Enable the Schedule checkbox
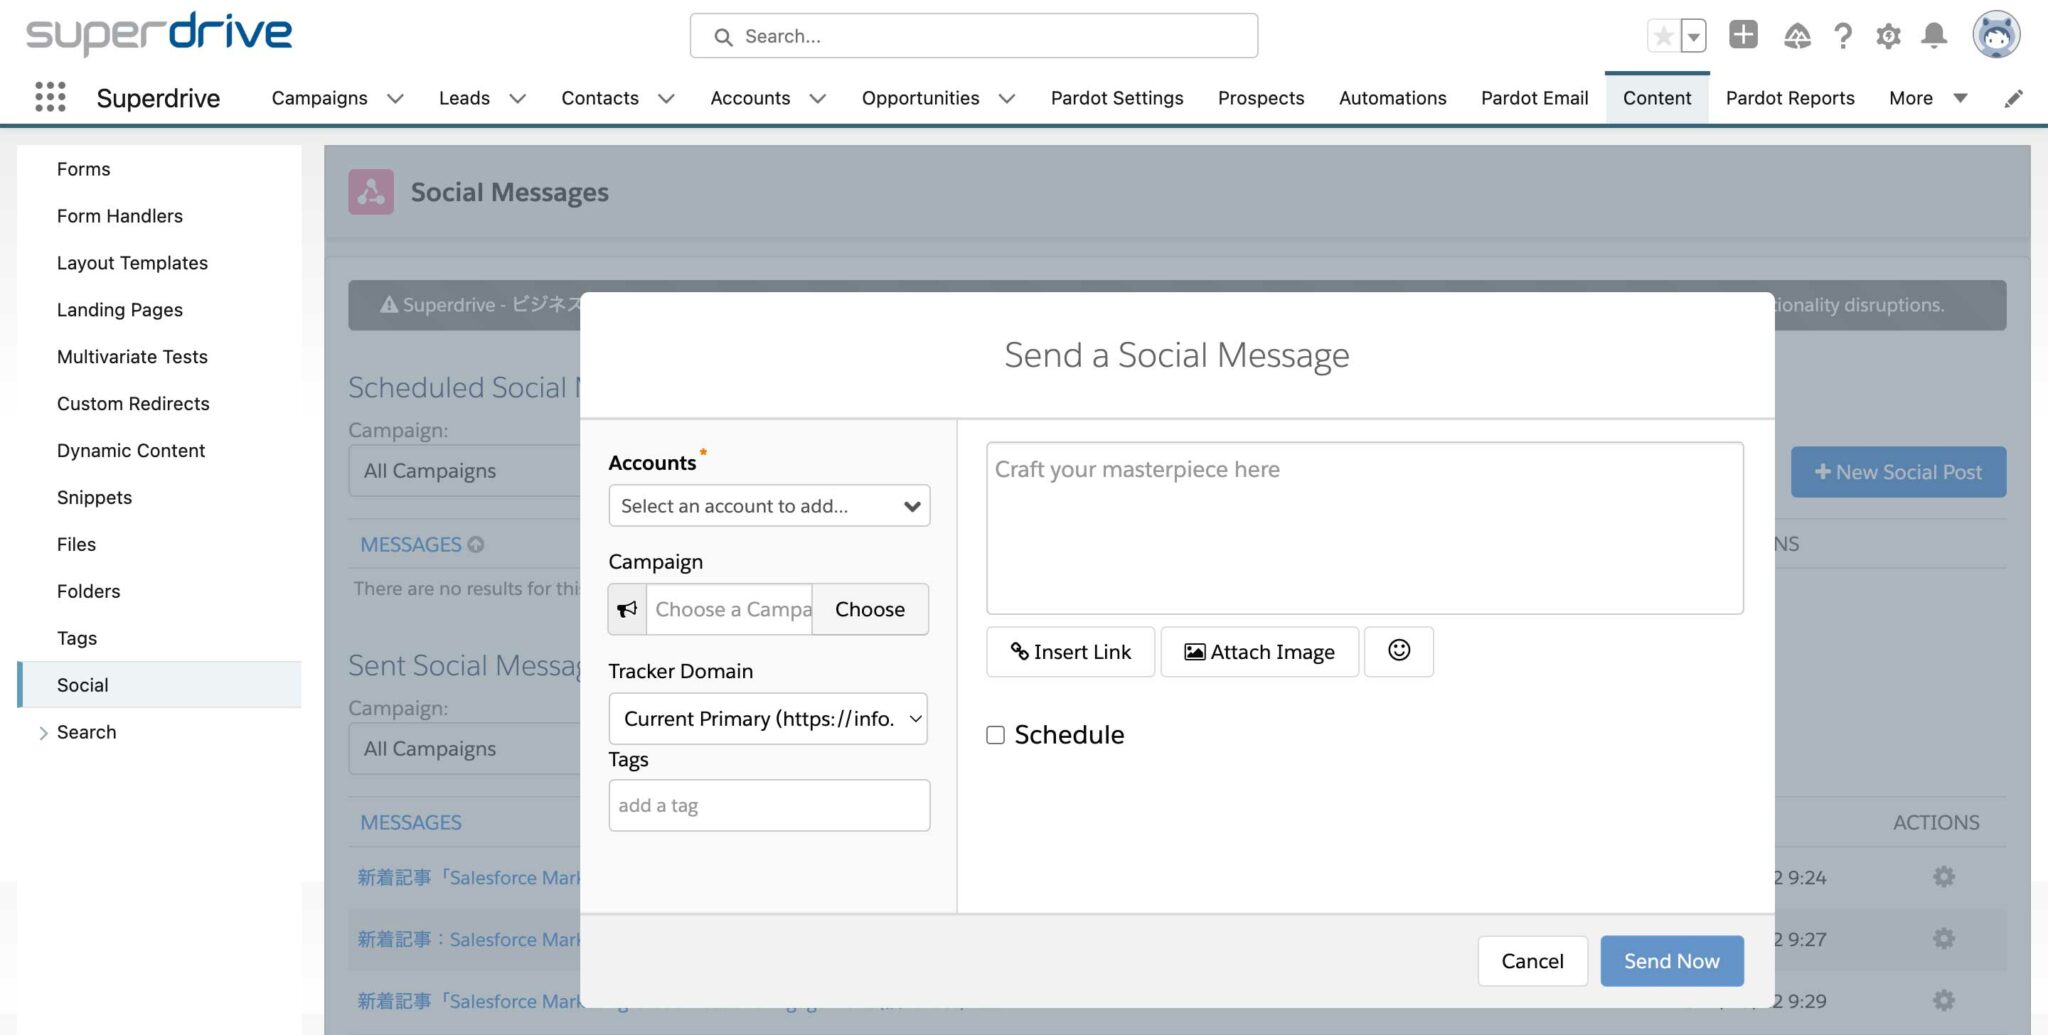The height and width of the screenshot is (1035, 2048). (995, 735)
